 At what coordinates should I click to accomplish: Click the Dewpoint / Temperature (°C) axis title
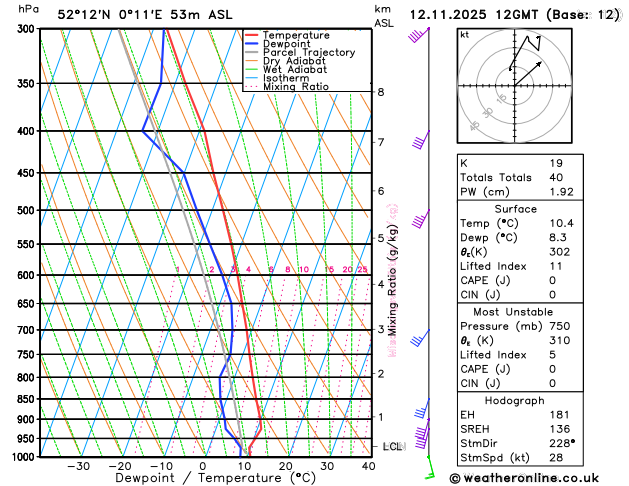click(215, 478)
